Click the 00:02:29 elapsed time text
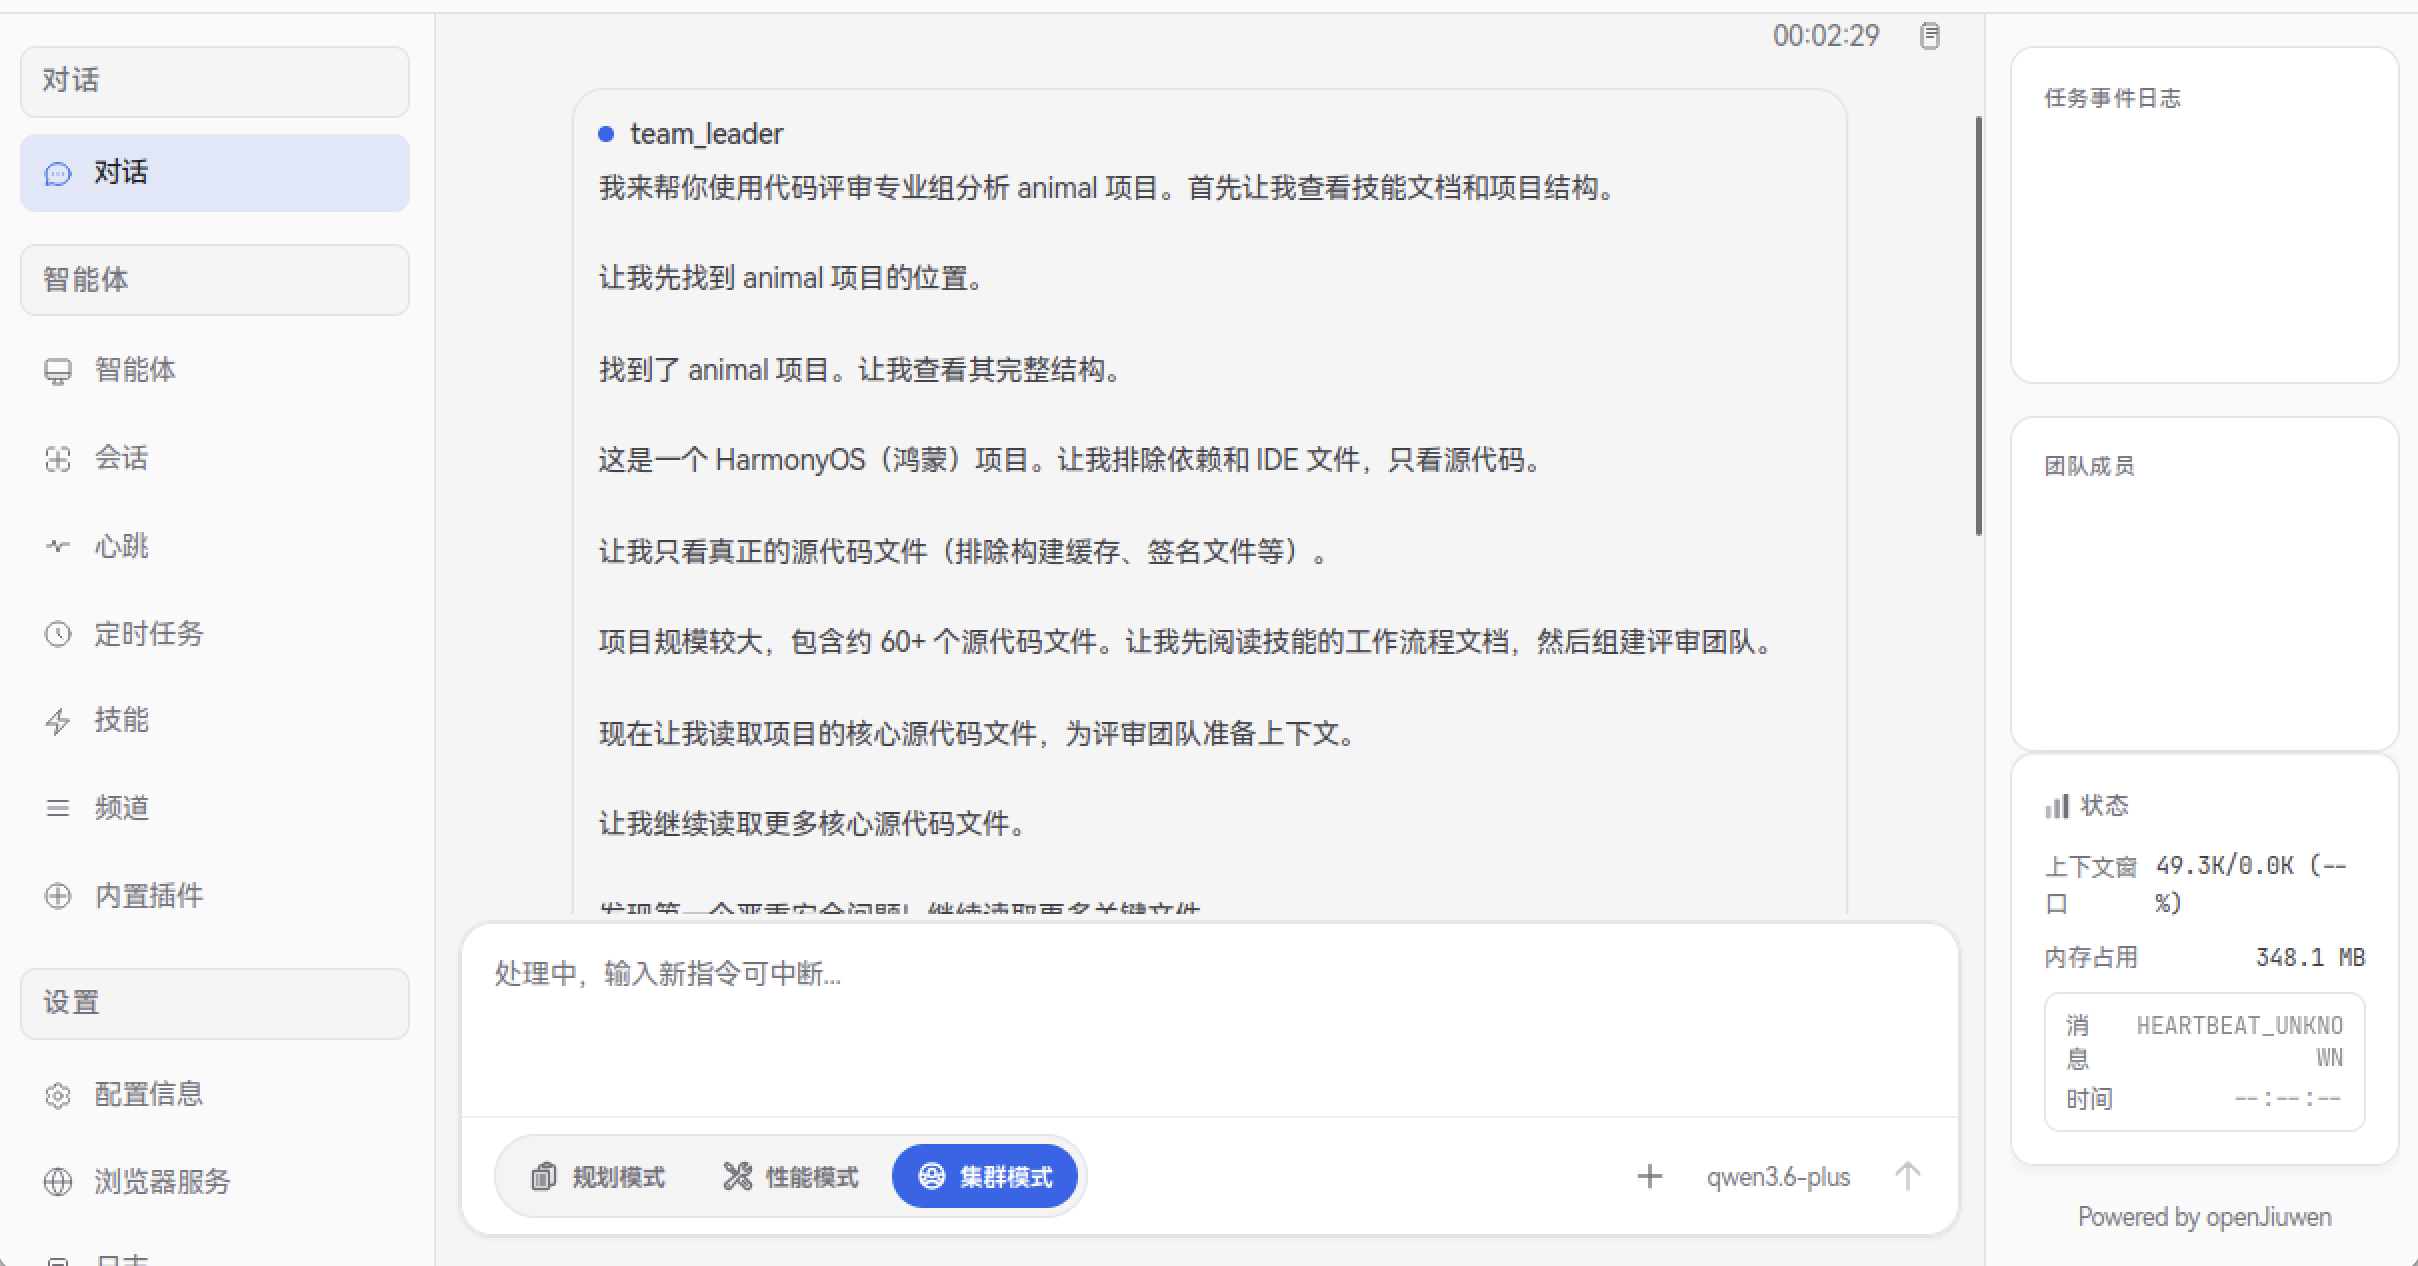The height and width of the screenshot is (1266, 2418). coord(1826,36)
